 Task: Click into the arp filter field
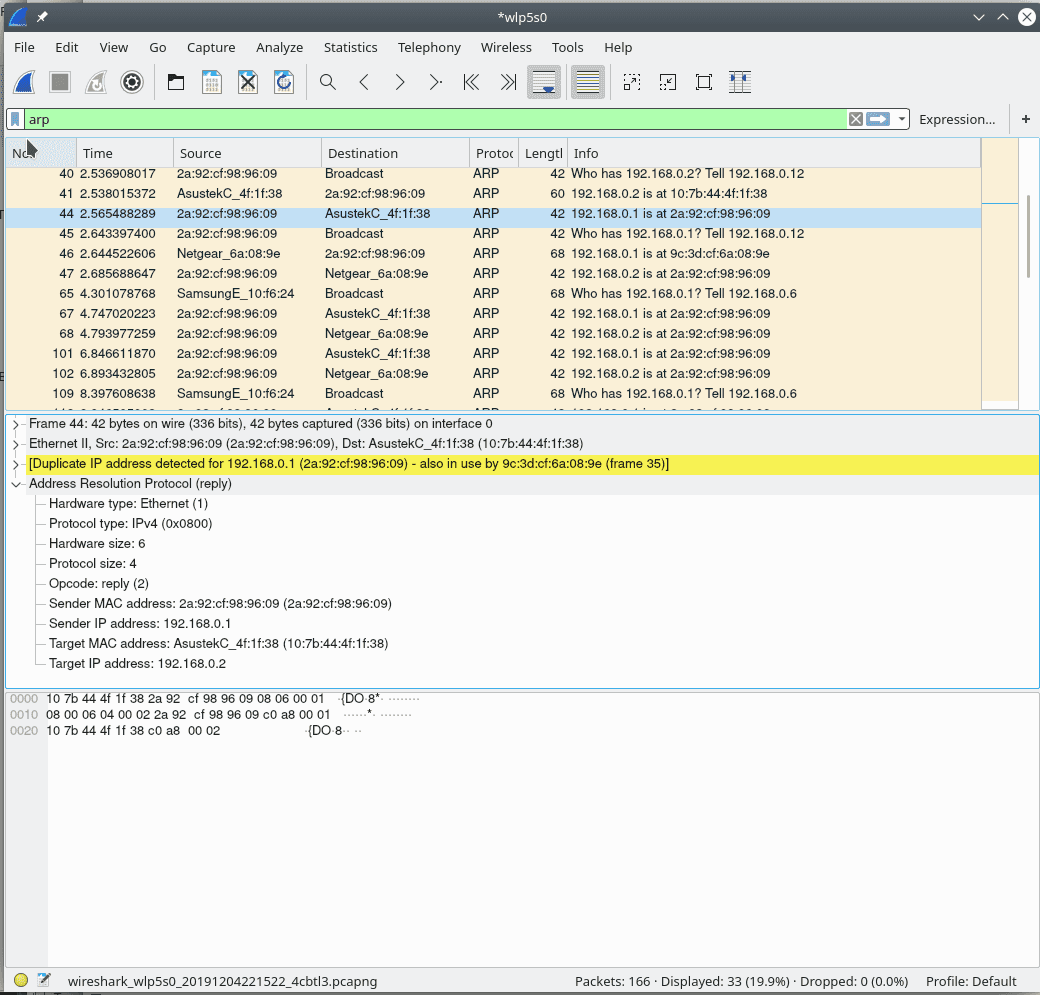pyautogui.click(x=435, y=119)
